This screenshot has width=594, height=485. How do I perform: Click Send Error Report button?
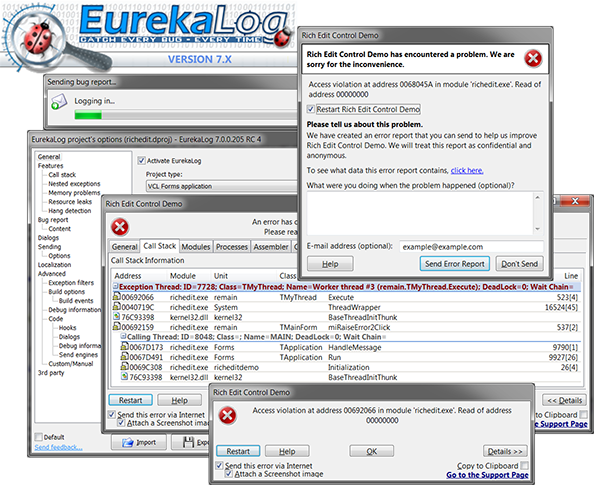click(455, 264)
